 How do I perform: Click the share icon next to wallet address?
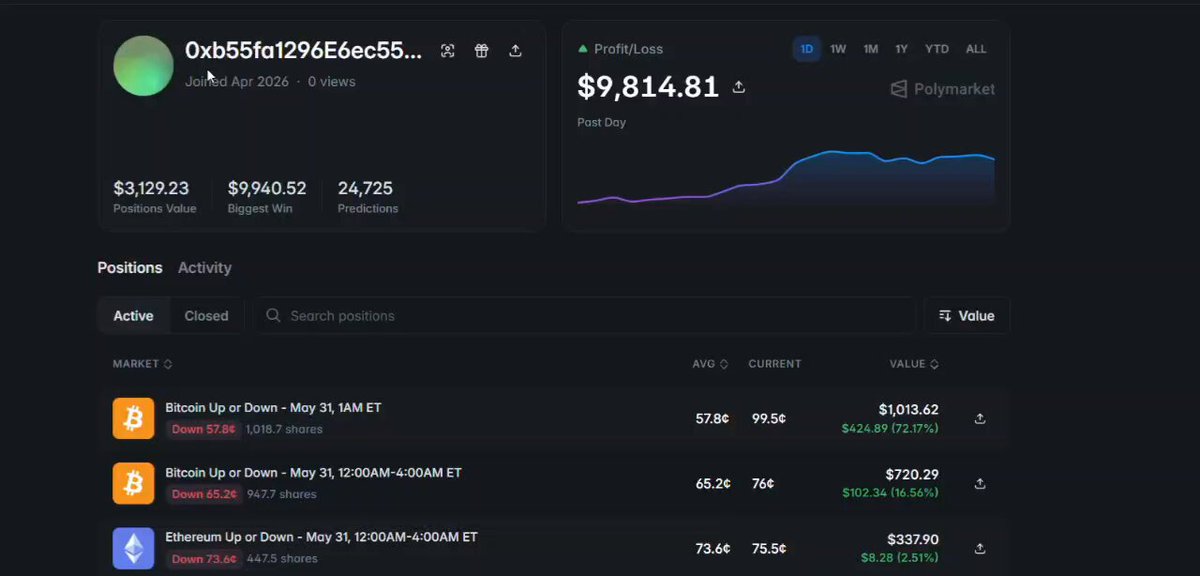515,51
